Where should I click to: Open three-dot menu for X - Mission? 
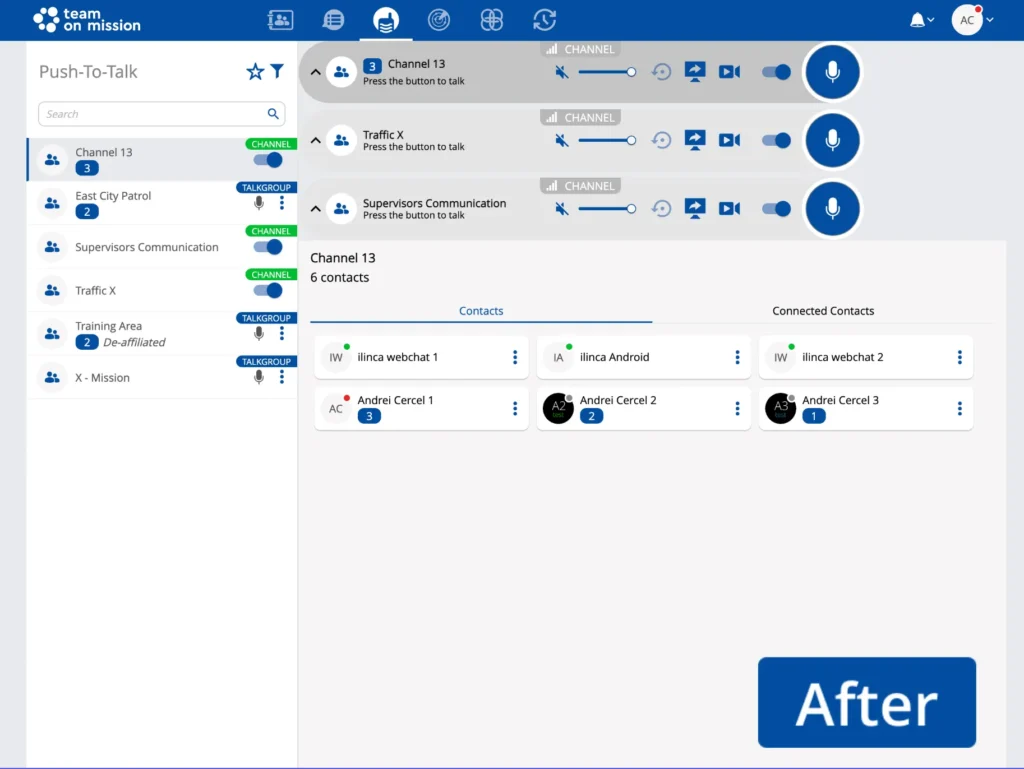(x=282, y=377)
